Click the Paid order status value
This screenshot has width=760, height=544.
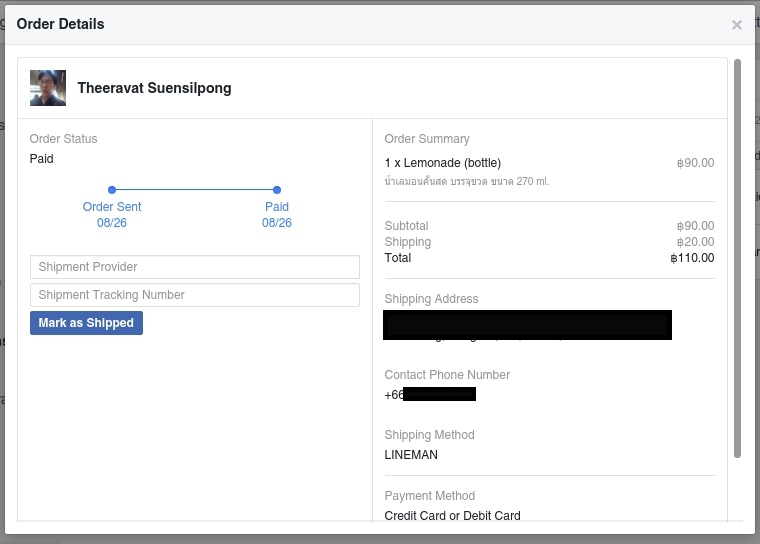(42, 159)
